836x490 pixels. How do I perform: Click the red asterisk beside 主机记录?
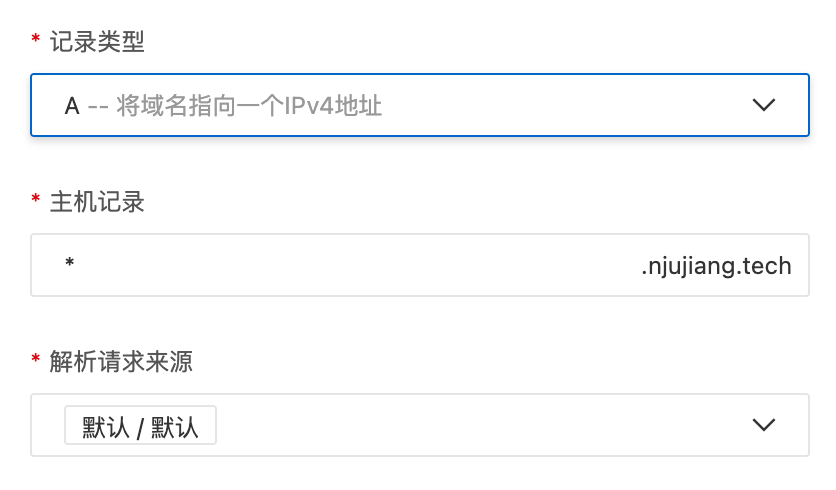tap(36, 202)
